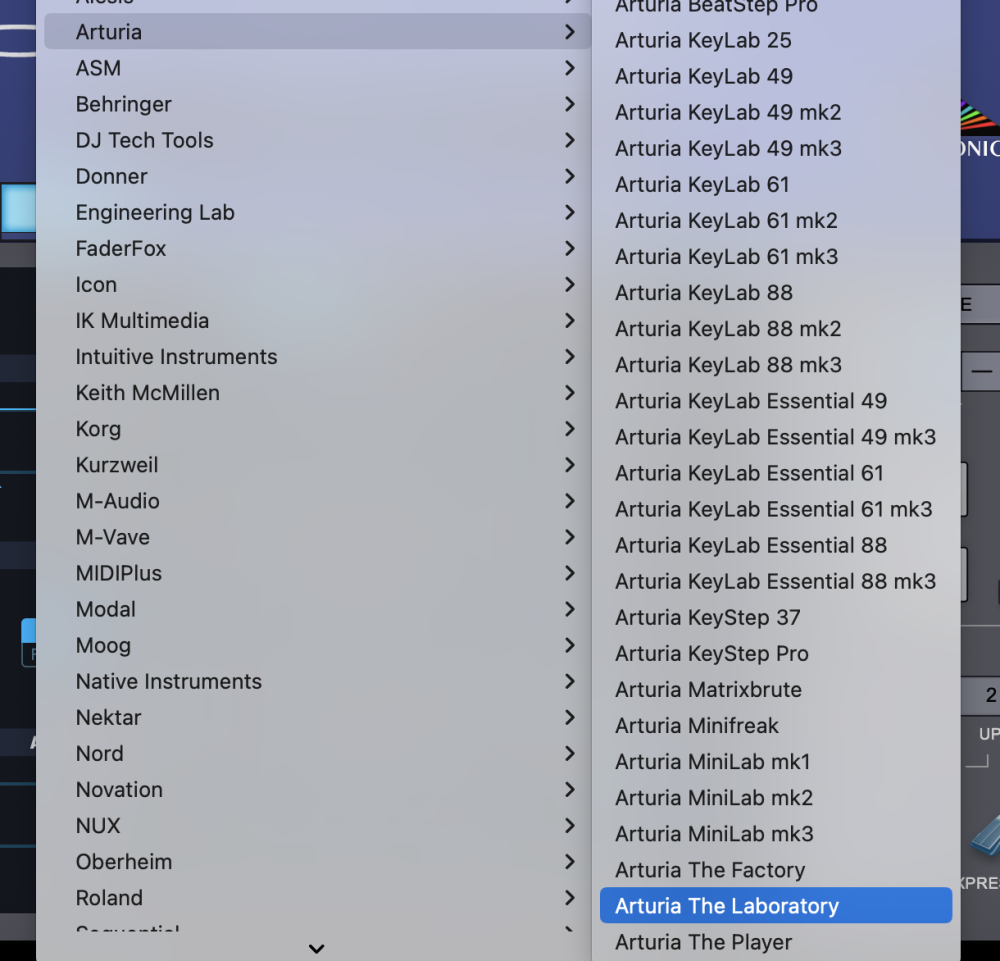Expand the Intuitive Instruments submenu arrow

point(570,356)
